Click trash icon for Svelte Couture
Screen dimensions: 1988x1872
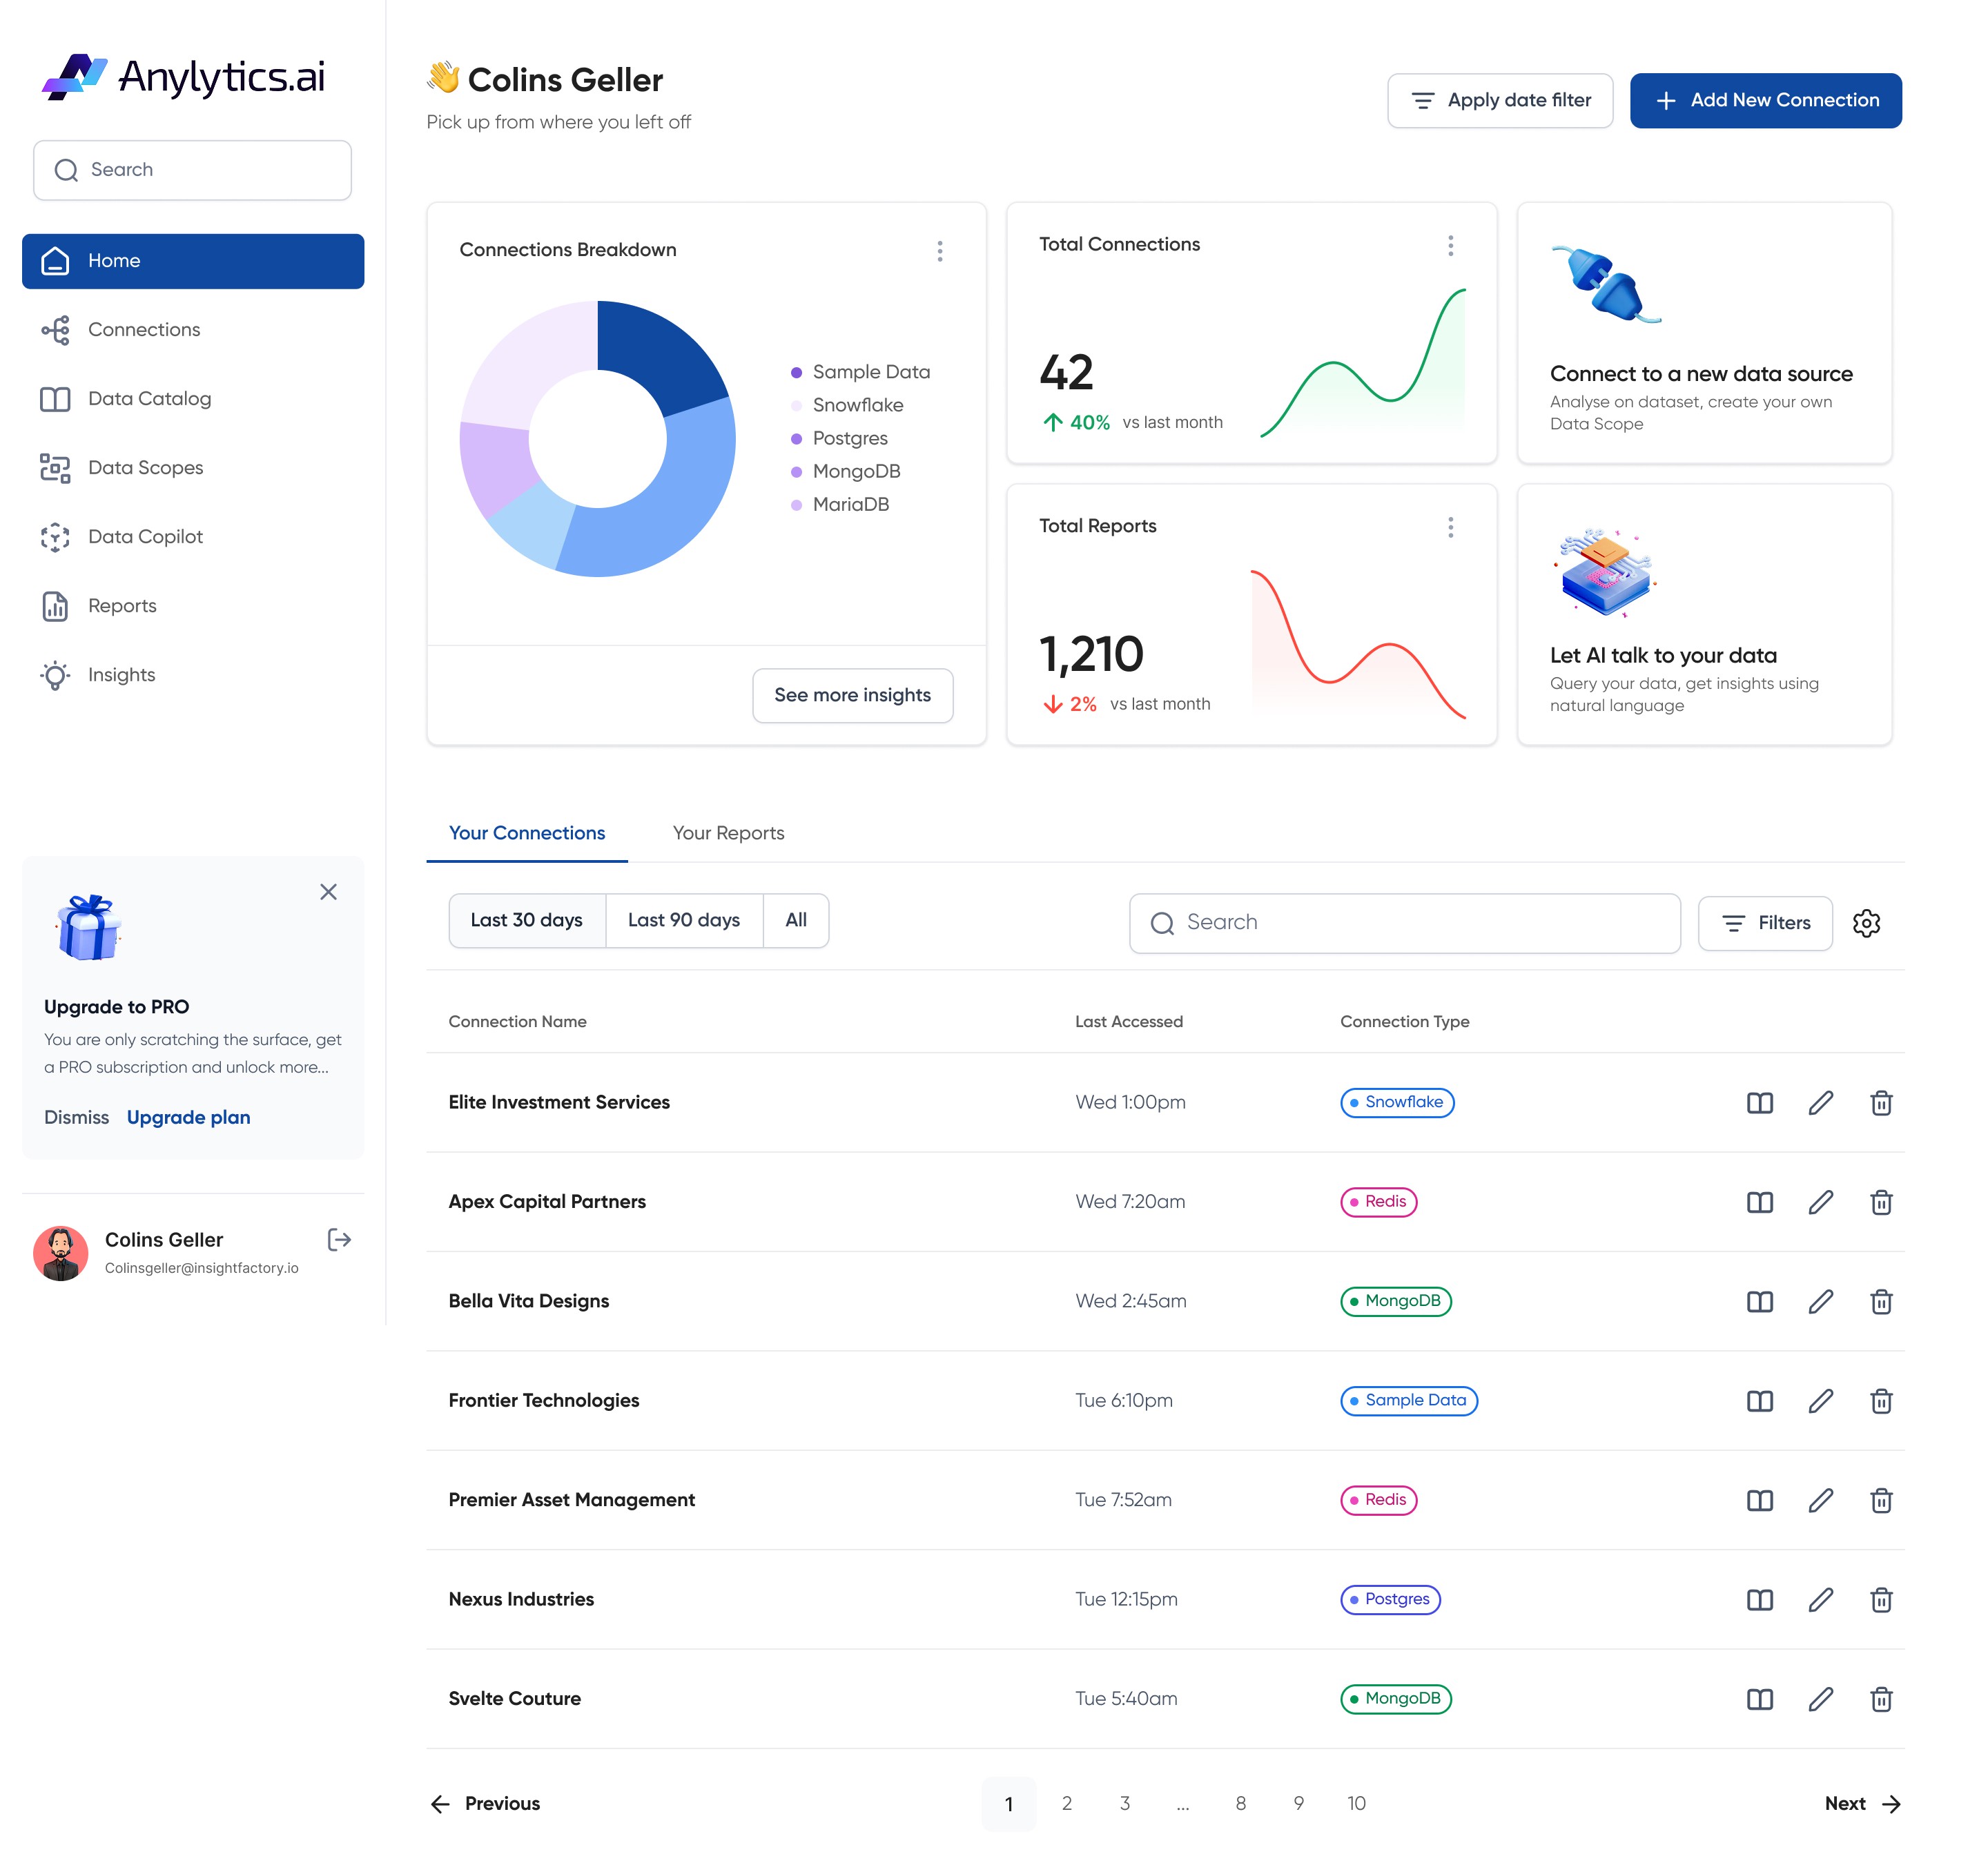coord(1880,1699)
